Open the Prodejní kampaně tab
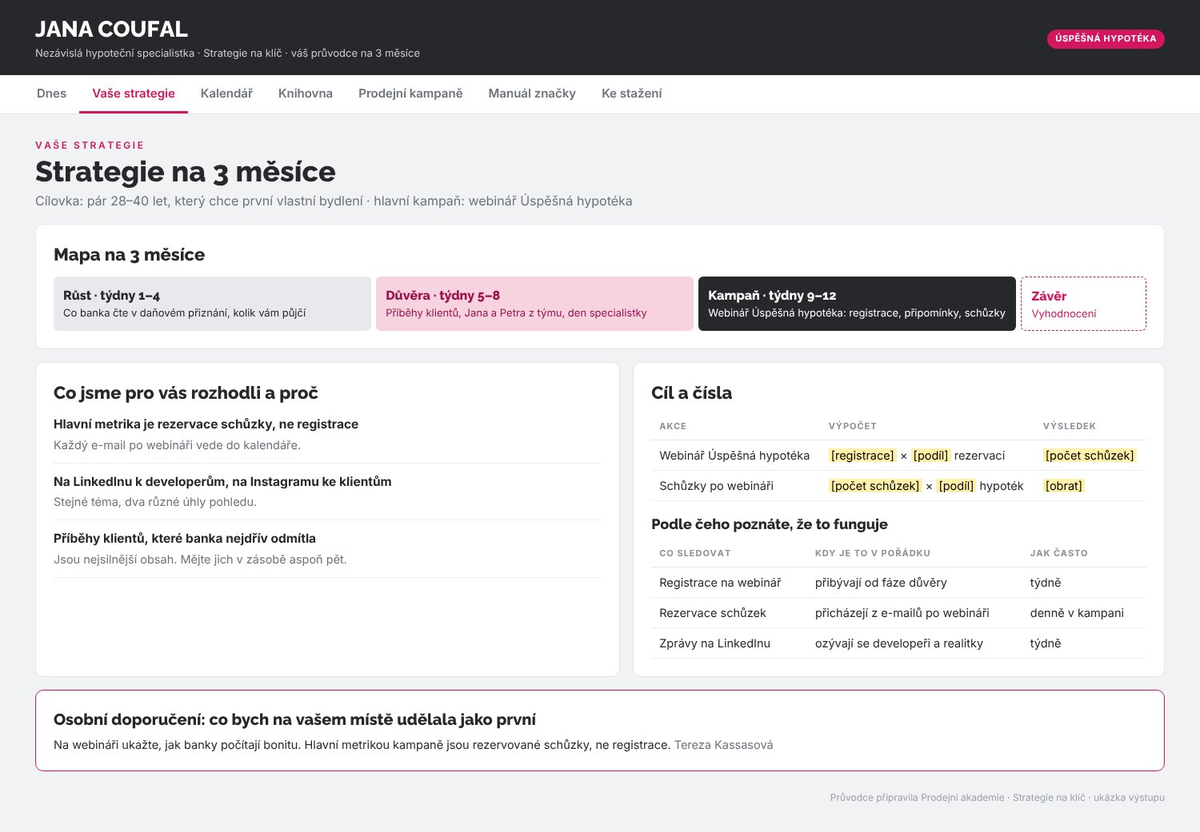The height and width of the screenshot is (832, 1200). tap(411, 94)
